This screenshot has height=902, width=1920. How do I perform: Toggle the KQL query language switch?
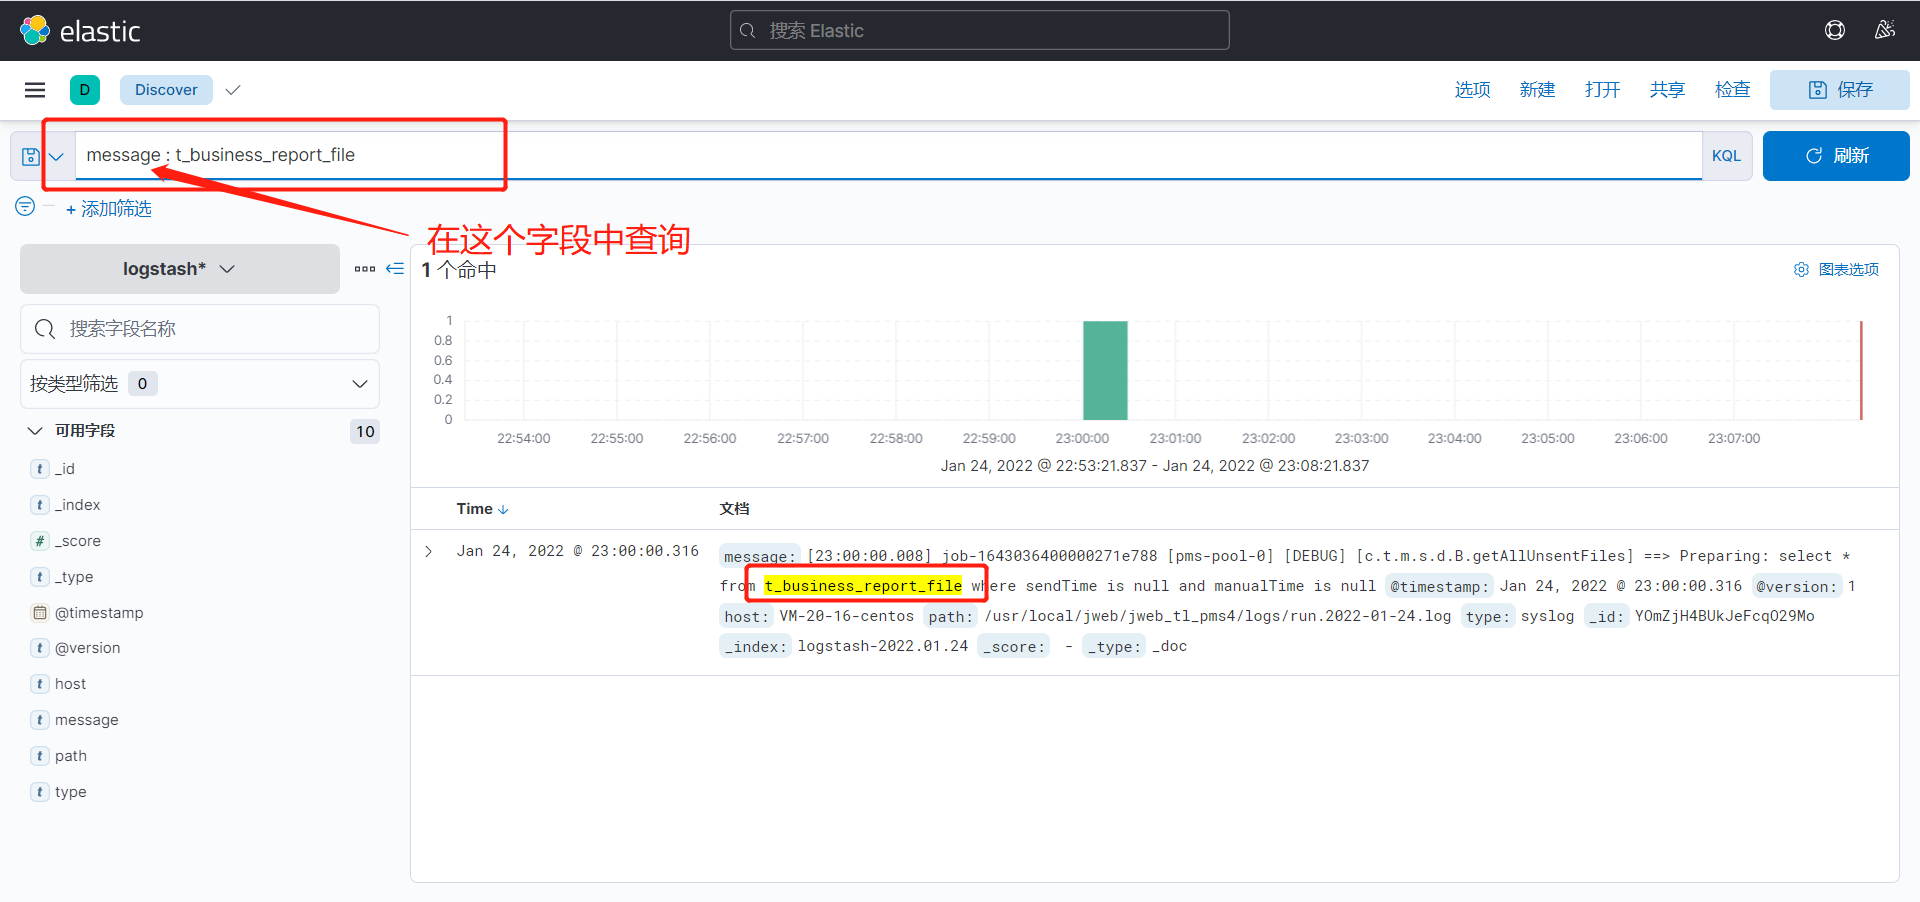(1726, 156)
